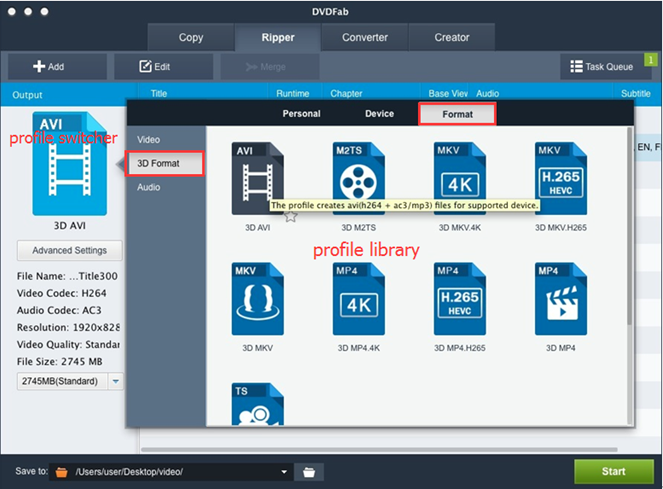
Task: Open the Personal profile tab
Action: tap(301, 114)
